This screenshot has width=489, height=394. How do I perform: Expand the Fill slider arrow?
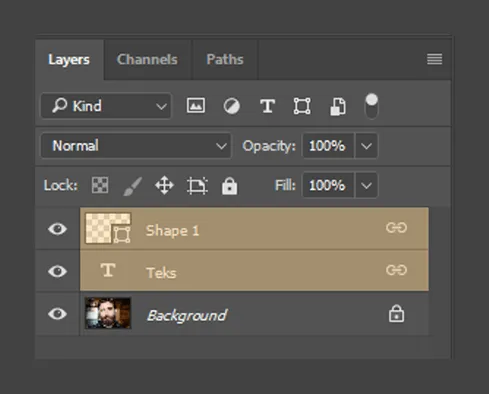366,185
